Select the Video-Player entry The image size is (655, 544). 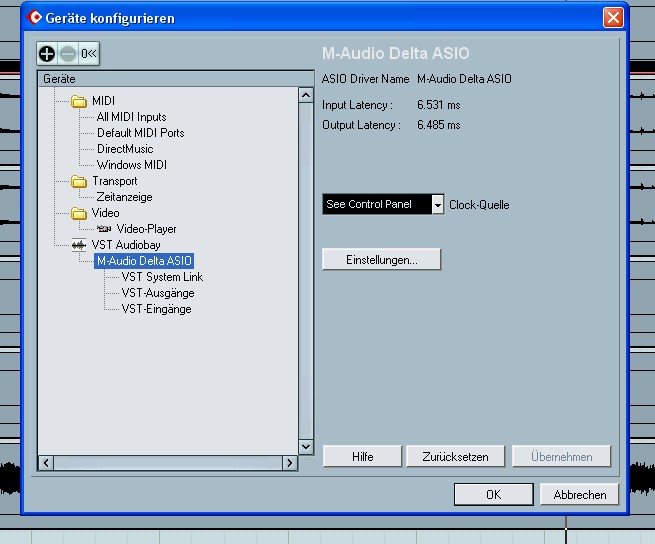[146, 229]
